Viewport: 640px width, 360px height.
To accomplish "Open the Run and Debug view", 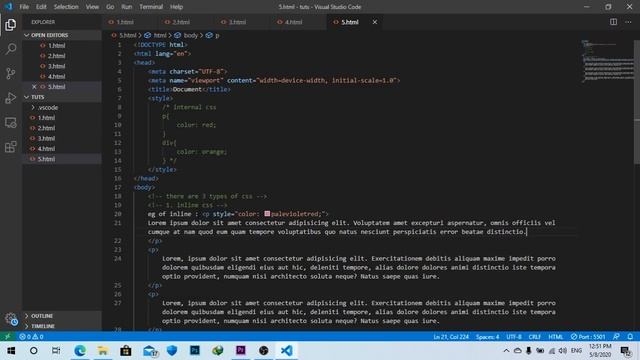I will click(x=11, y=98).
